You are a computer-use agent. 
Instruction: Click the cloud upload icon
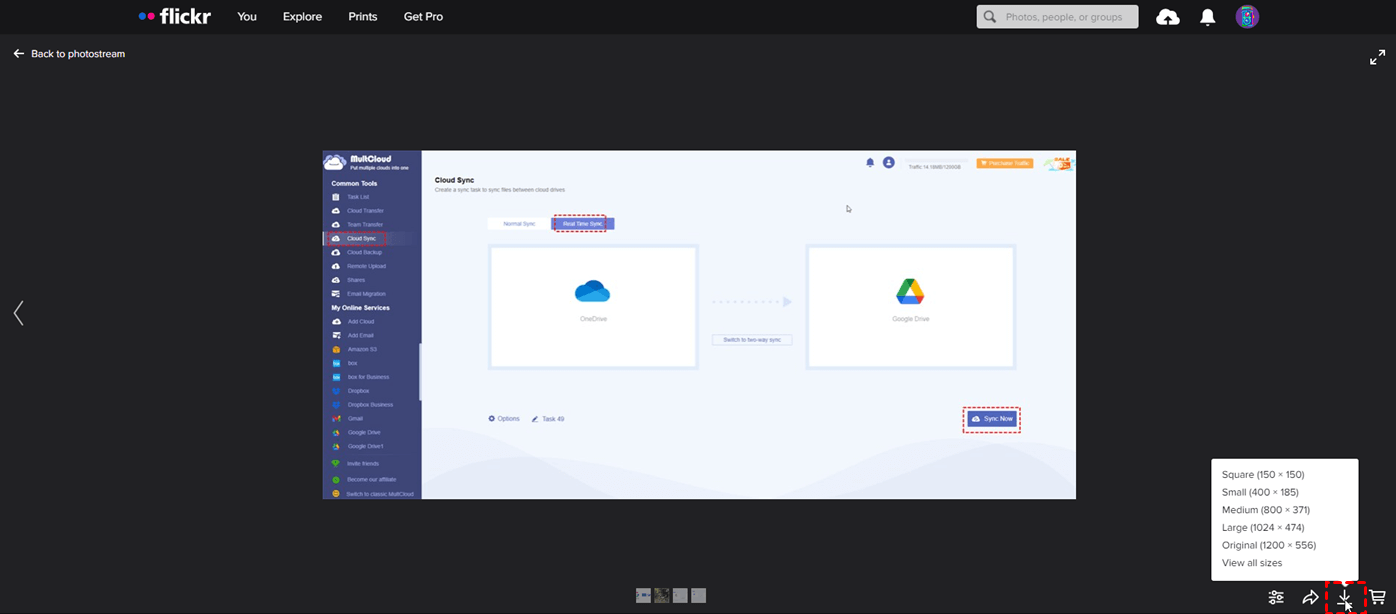[1168, 17]
